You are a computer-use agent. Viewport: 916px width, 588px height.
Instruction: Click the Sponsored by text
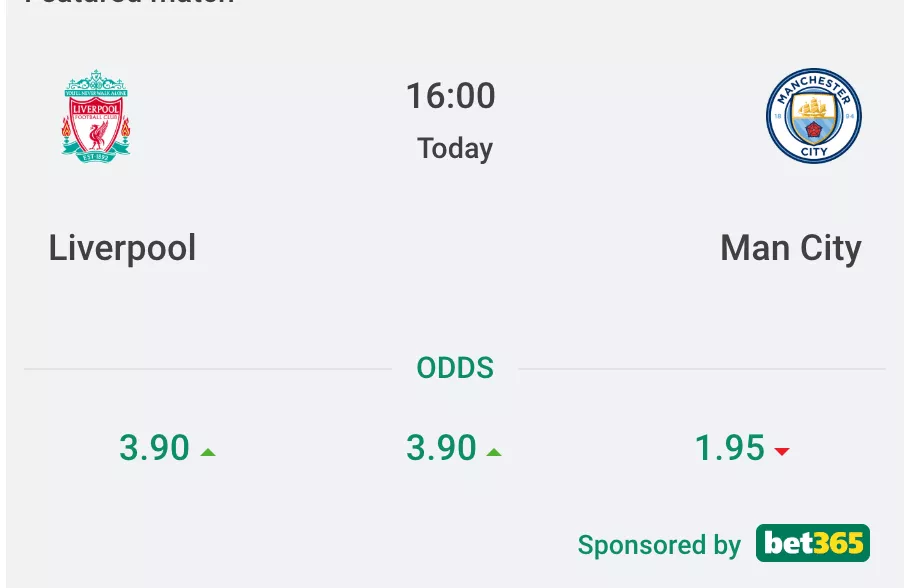pyautogui.click(x=659, y=545)
